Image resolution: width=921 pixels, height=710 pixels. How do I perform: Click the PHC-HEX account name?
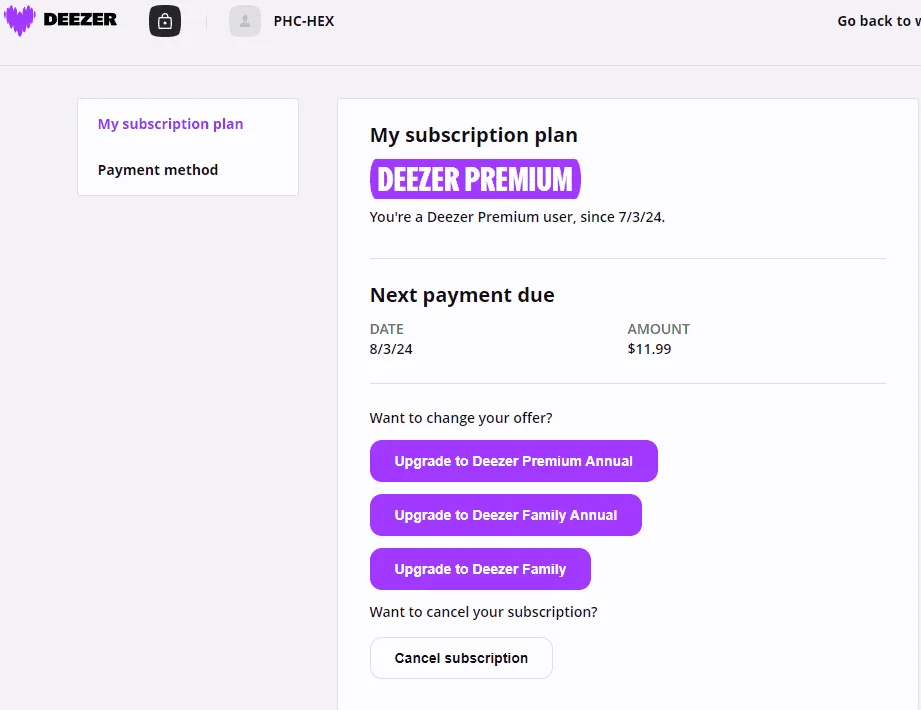point(304,21)
